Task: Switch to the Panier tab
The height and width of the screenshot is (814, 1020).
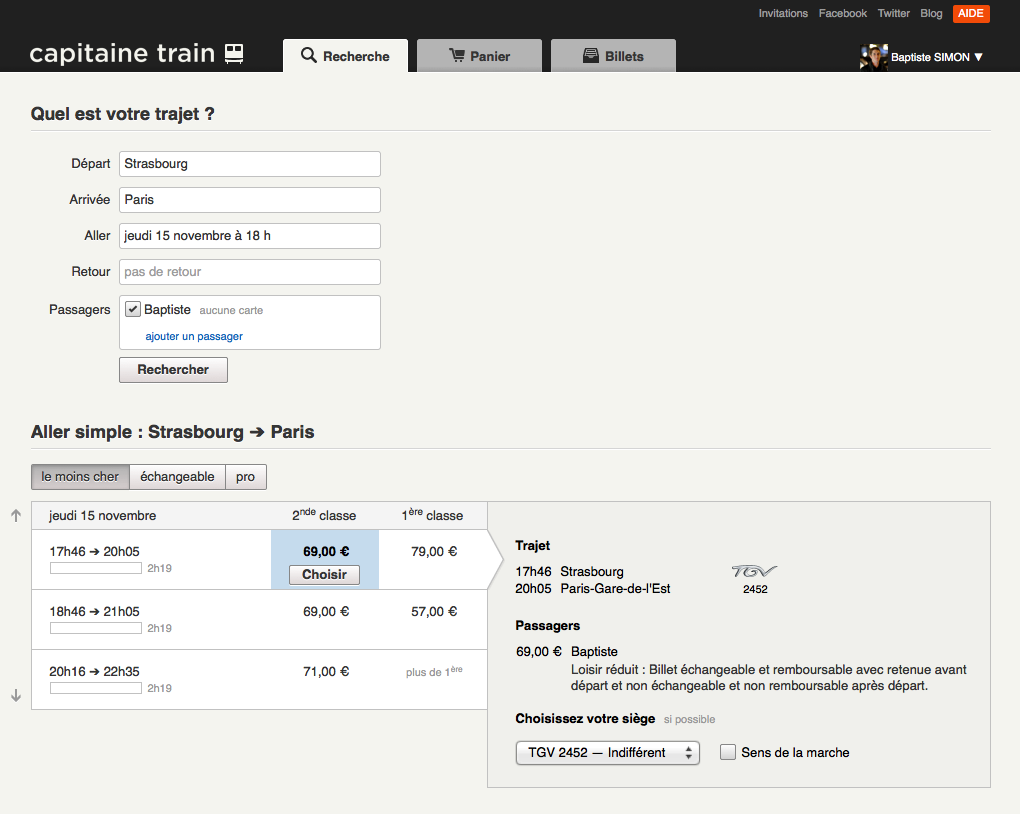Action: pos(479,55)
